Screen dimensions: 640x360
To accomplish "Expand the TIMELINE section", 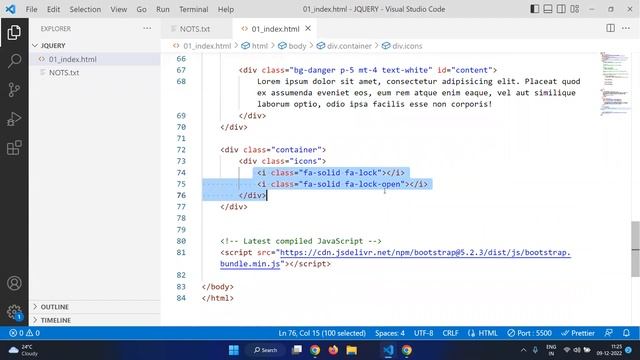I will click(x=56, y=320).
